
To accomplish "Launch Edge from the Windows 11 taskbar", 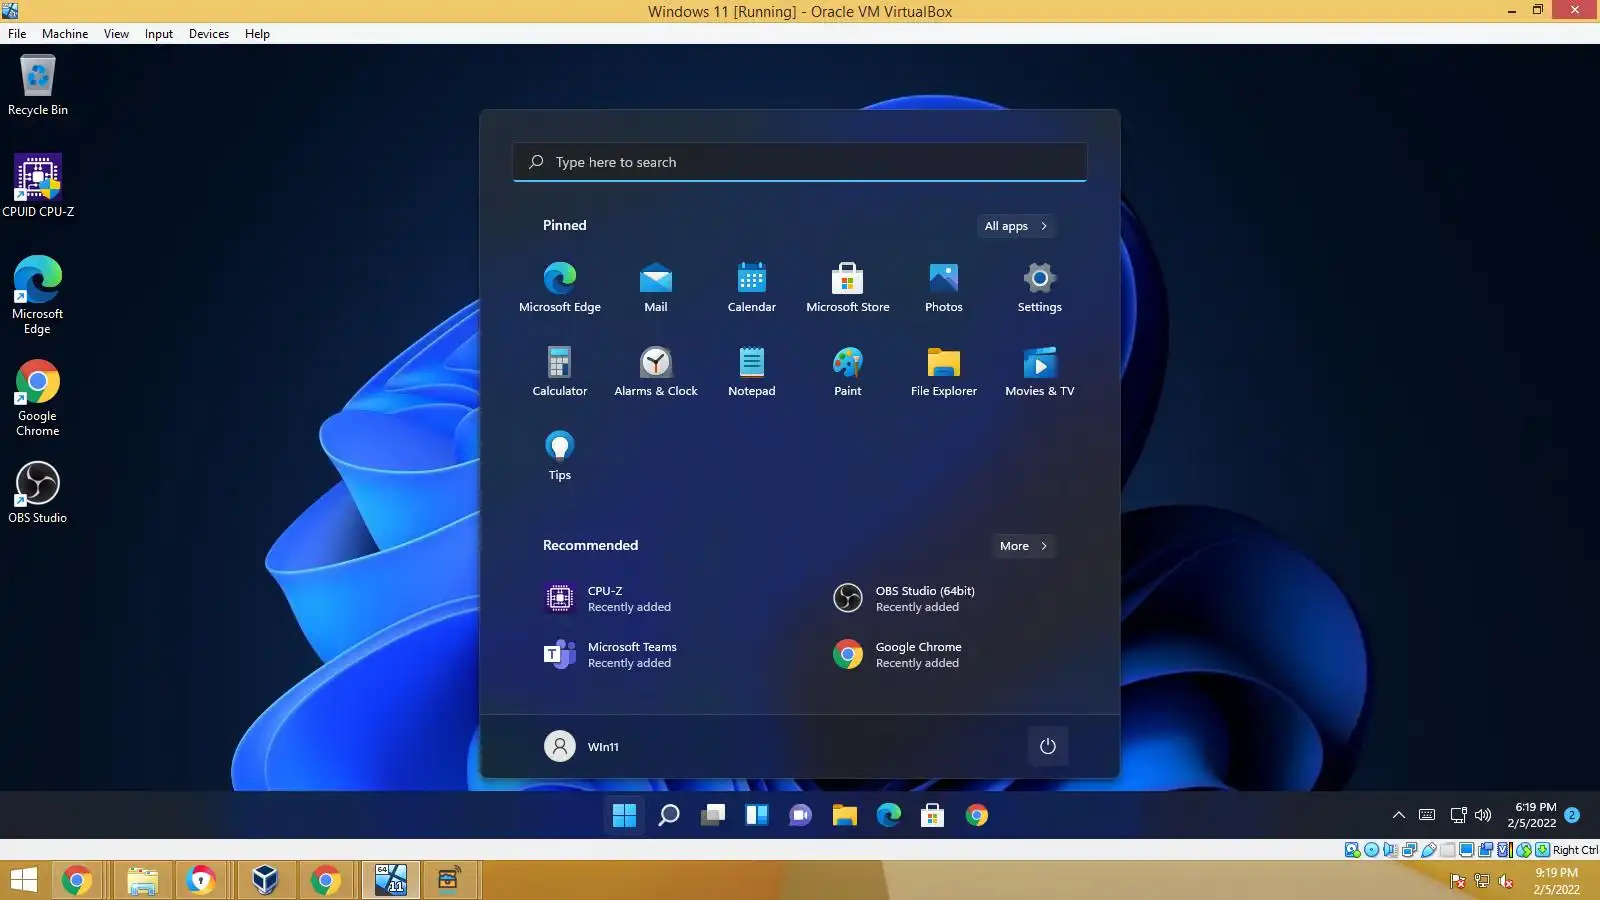I will tap(889, 815).
